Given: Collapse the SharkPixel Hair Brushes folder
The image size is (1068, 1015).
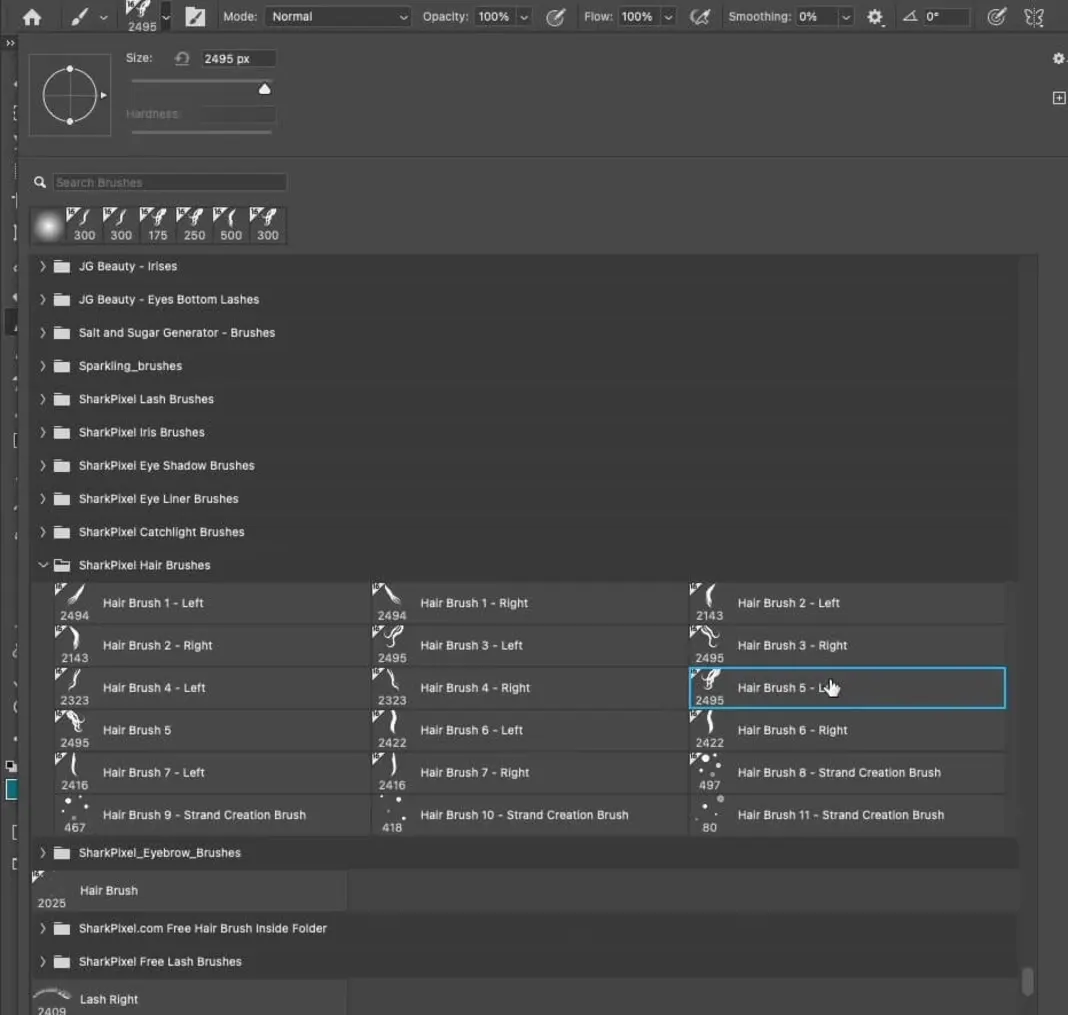Looking at the screenshot, I should click(x=42, y=565).
